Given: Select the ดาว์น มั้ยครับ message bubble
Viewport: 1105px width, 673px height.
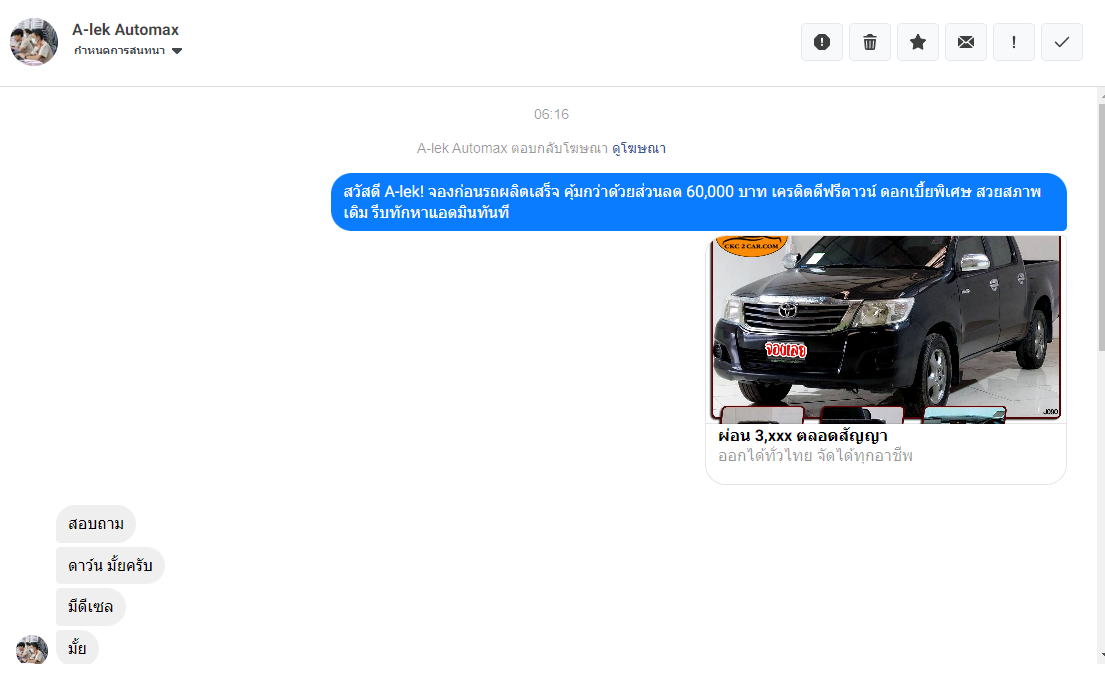Looking at the screenshot, I should click(x=110, y=565).
